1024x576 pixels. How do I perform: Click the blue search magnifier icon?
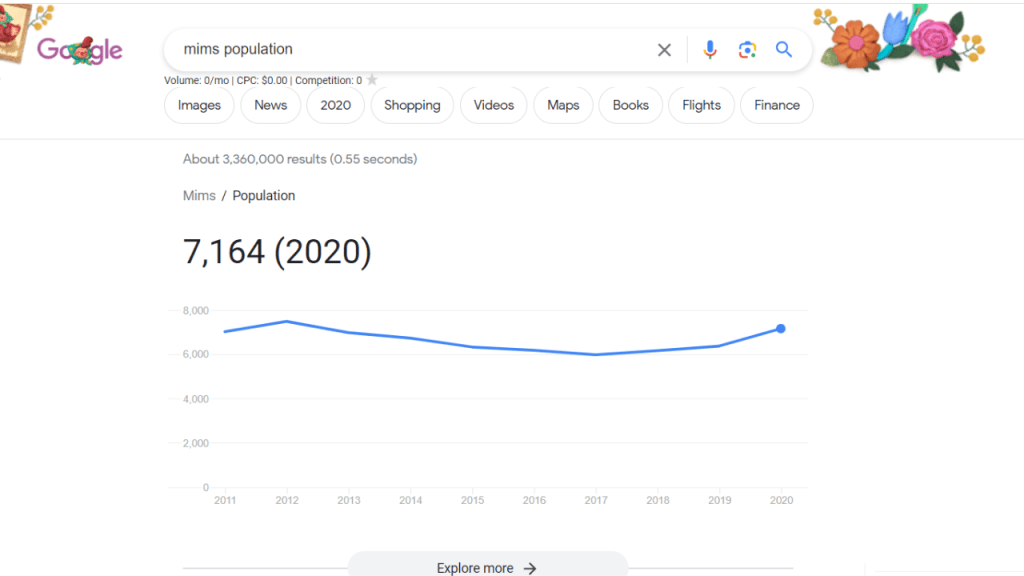tap(784, 50)
